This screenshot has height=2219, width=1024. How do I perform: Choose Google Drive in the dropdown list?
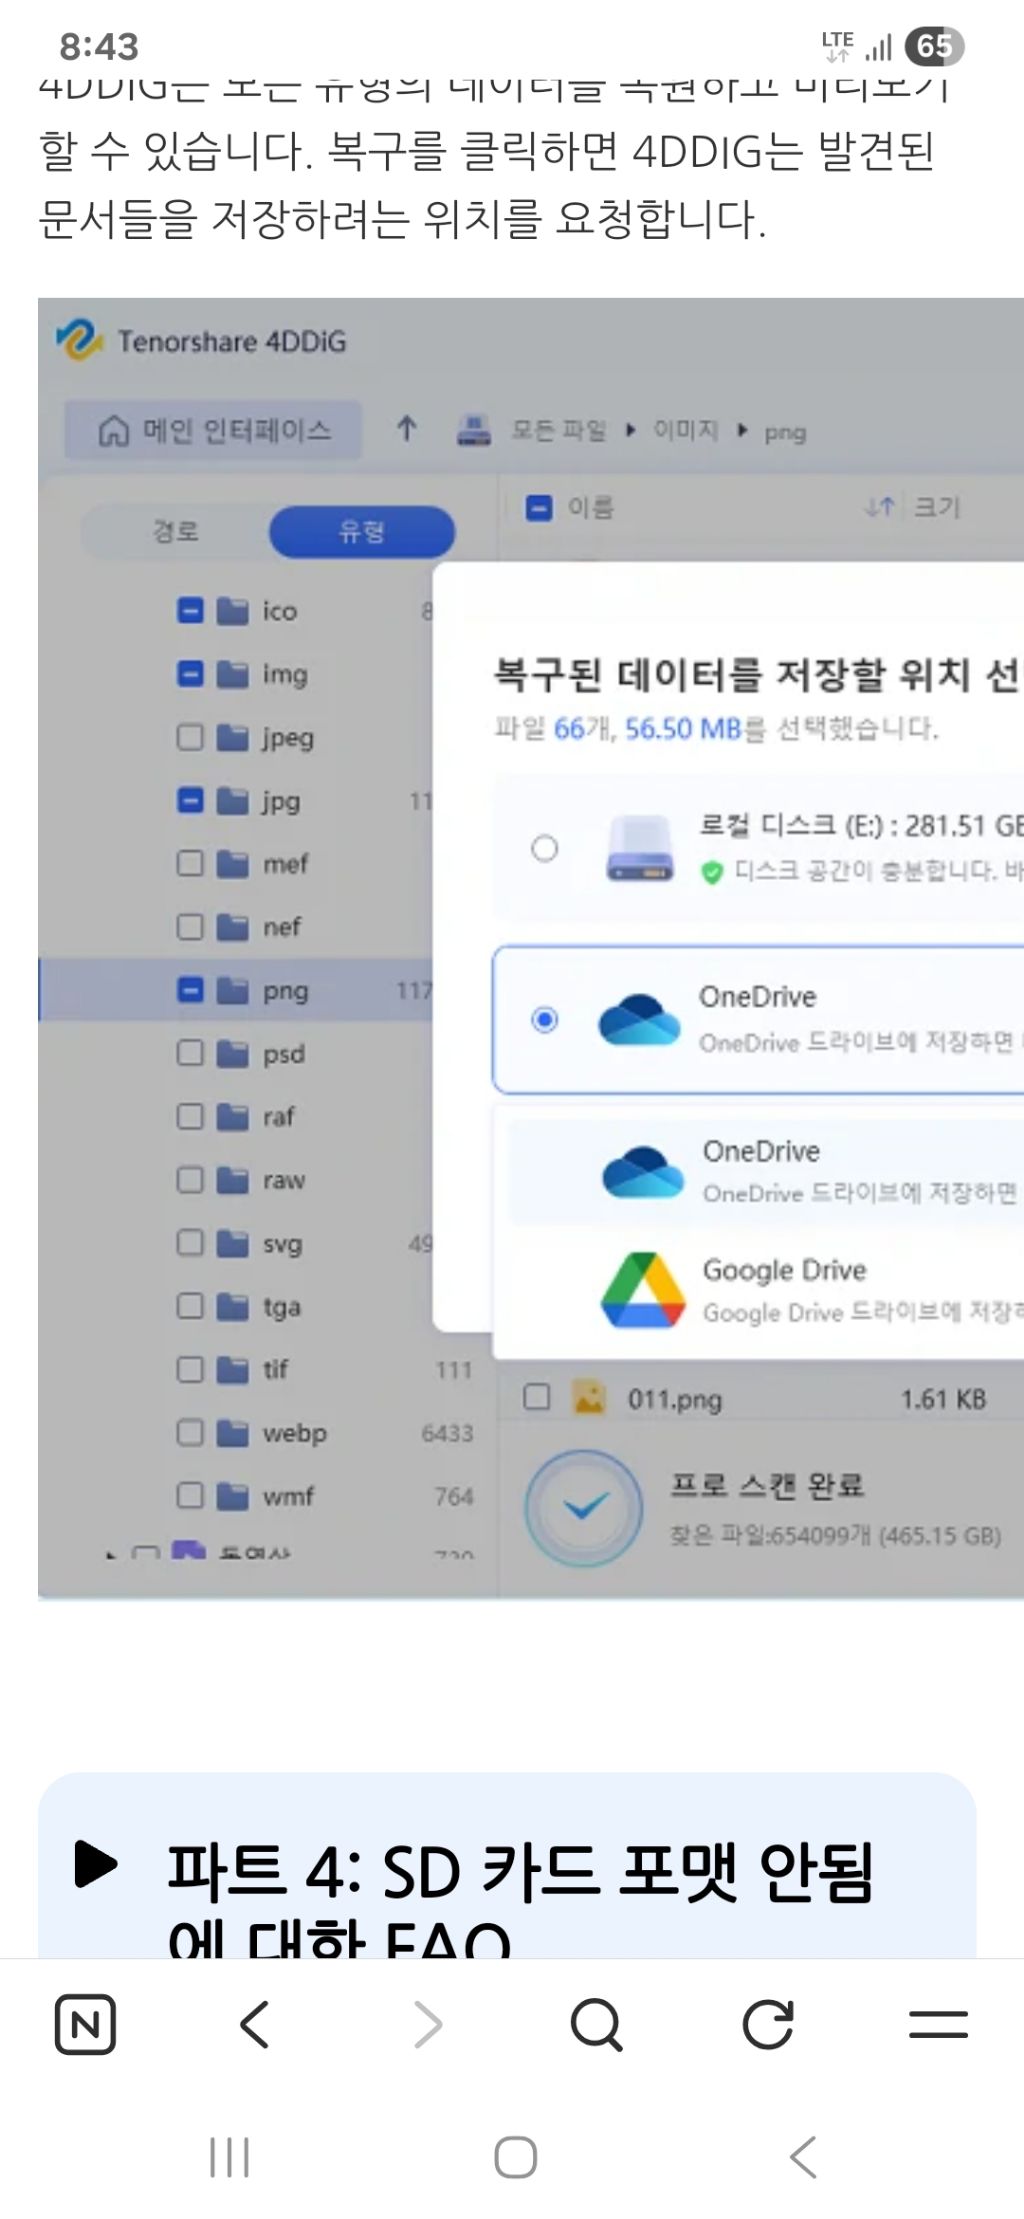tap(765, 1290)
